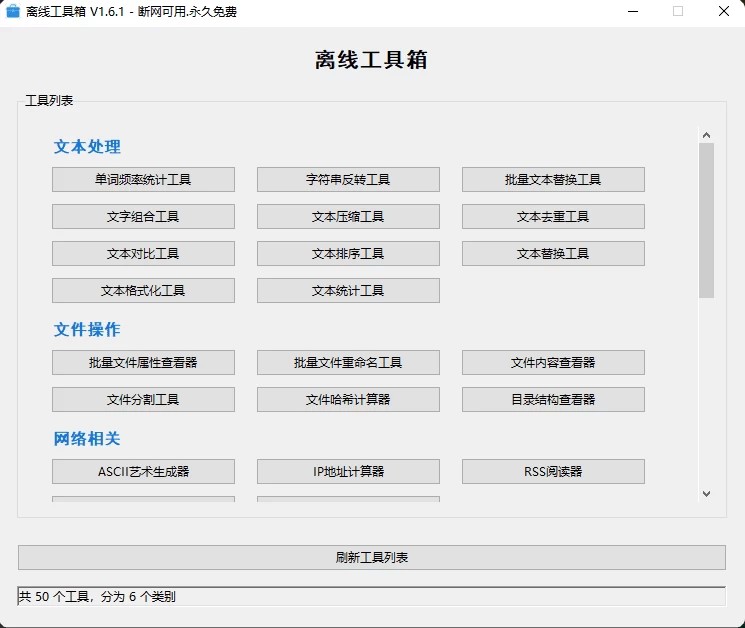Open 批量文本替换工具
Image resolution: width=745 pixels, height=628 pixels.
pos(553,180)
